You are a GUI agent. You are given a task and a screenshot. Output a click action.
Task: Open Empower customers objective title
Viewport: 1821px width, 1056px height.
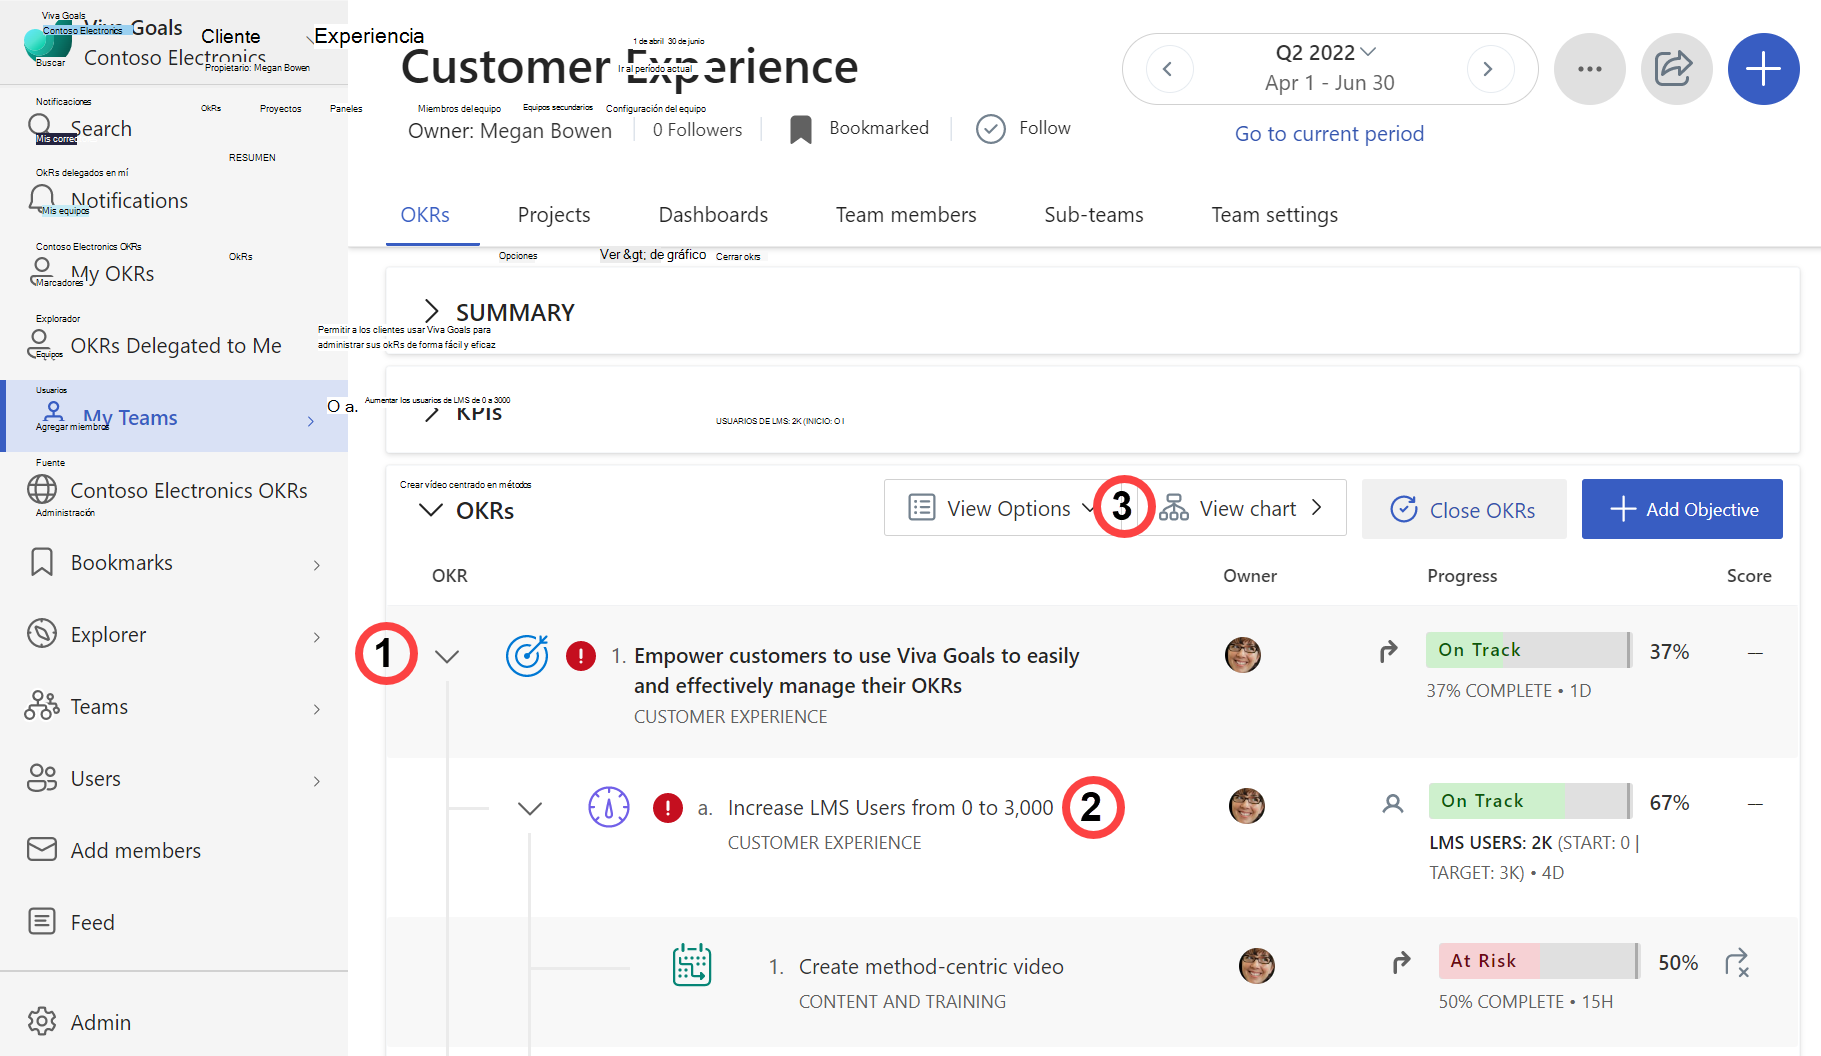click(856, 670)
